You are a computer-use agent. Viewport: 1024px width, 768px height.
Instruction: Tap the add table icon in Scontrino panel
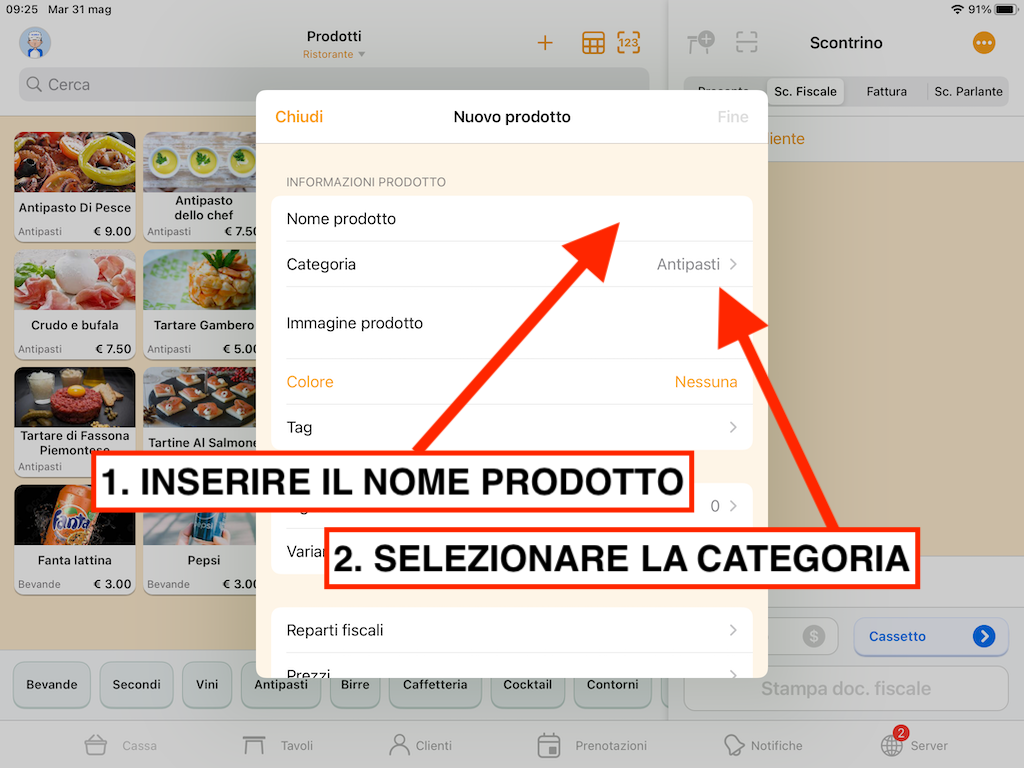[701, 42]
